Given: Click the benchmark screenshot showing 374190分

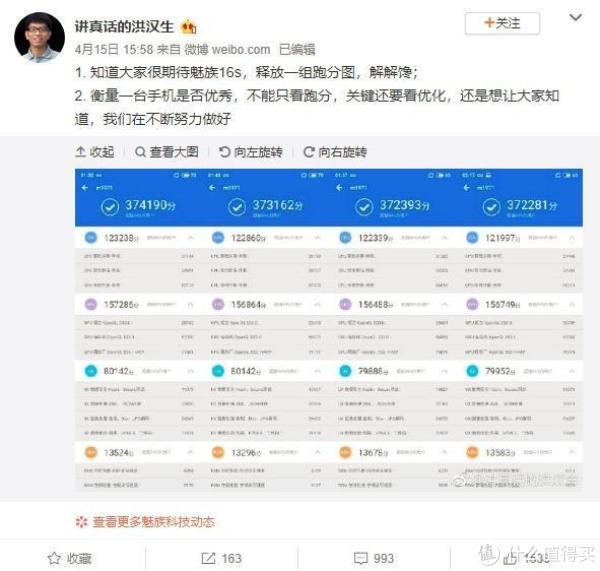Looking at the screenshot, I should pyautogui.click(x=139, y=330).
